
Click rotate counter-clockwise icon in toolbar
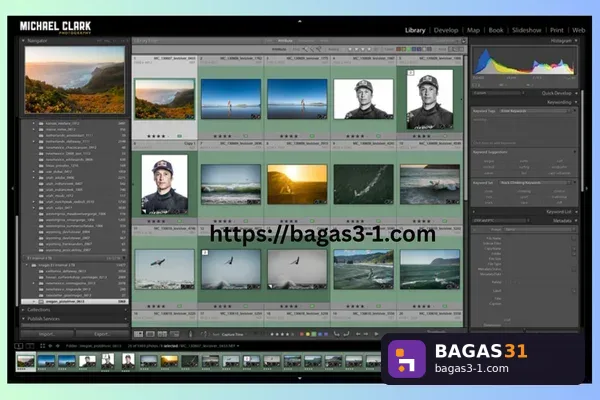pos(336,334)
